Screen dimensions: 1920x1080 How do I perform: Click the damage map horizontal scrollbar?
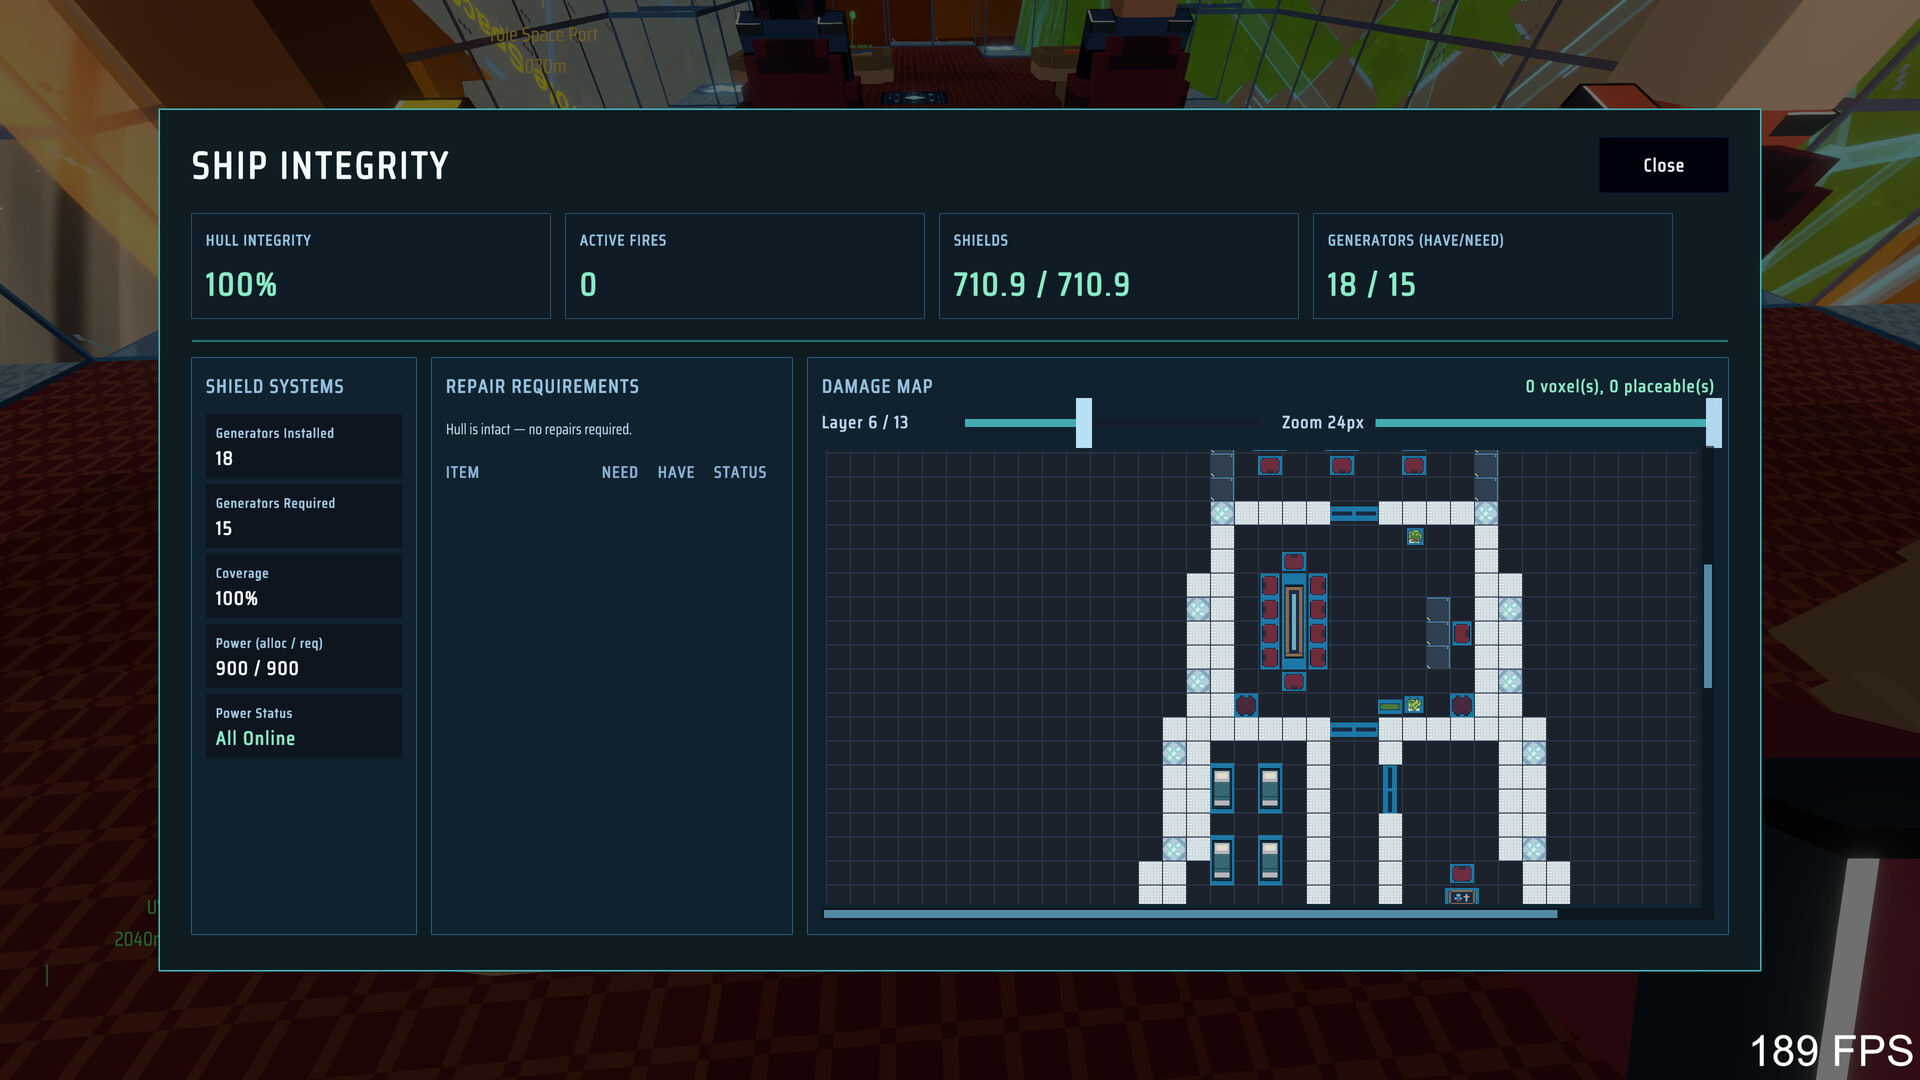[x=1190, y=914]
